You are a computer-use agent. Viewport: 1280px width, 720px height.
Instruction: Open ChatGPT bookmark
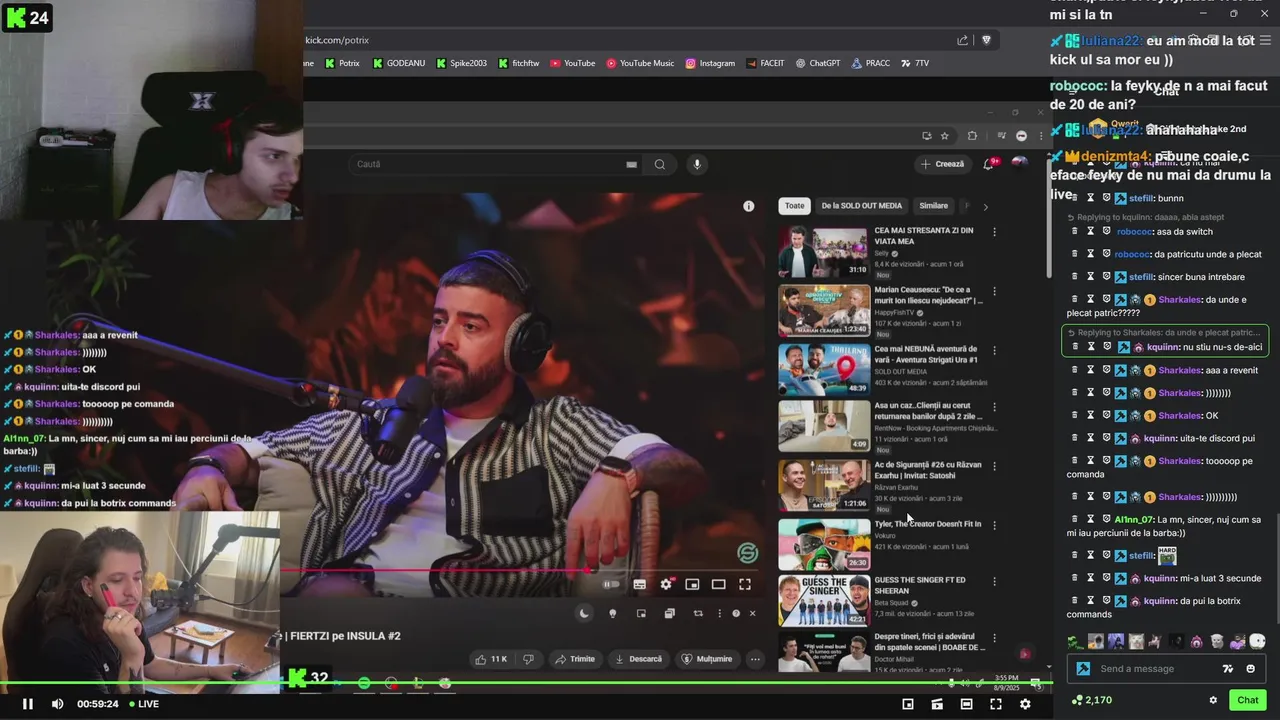[818, 63]
